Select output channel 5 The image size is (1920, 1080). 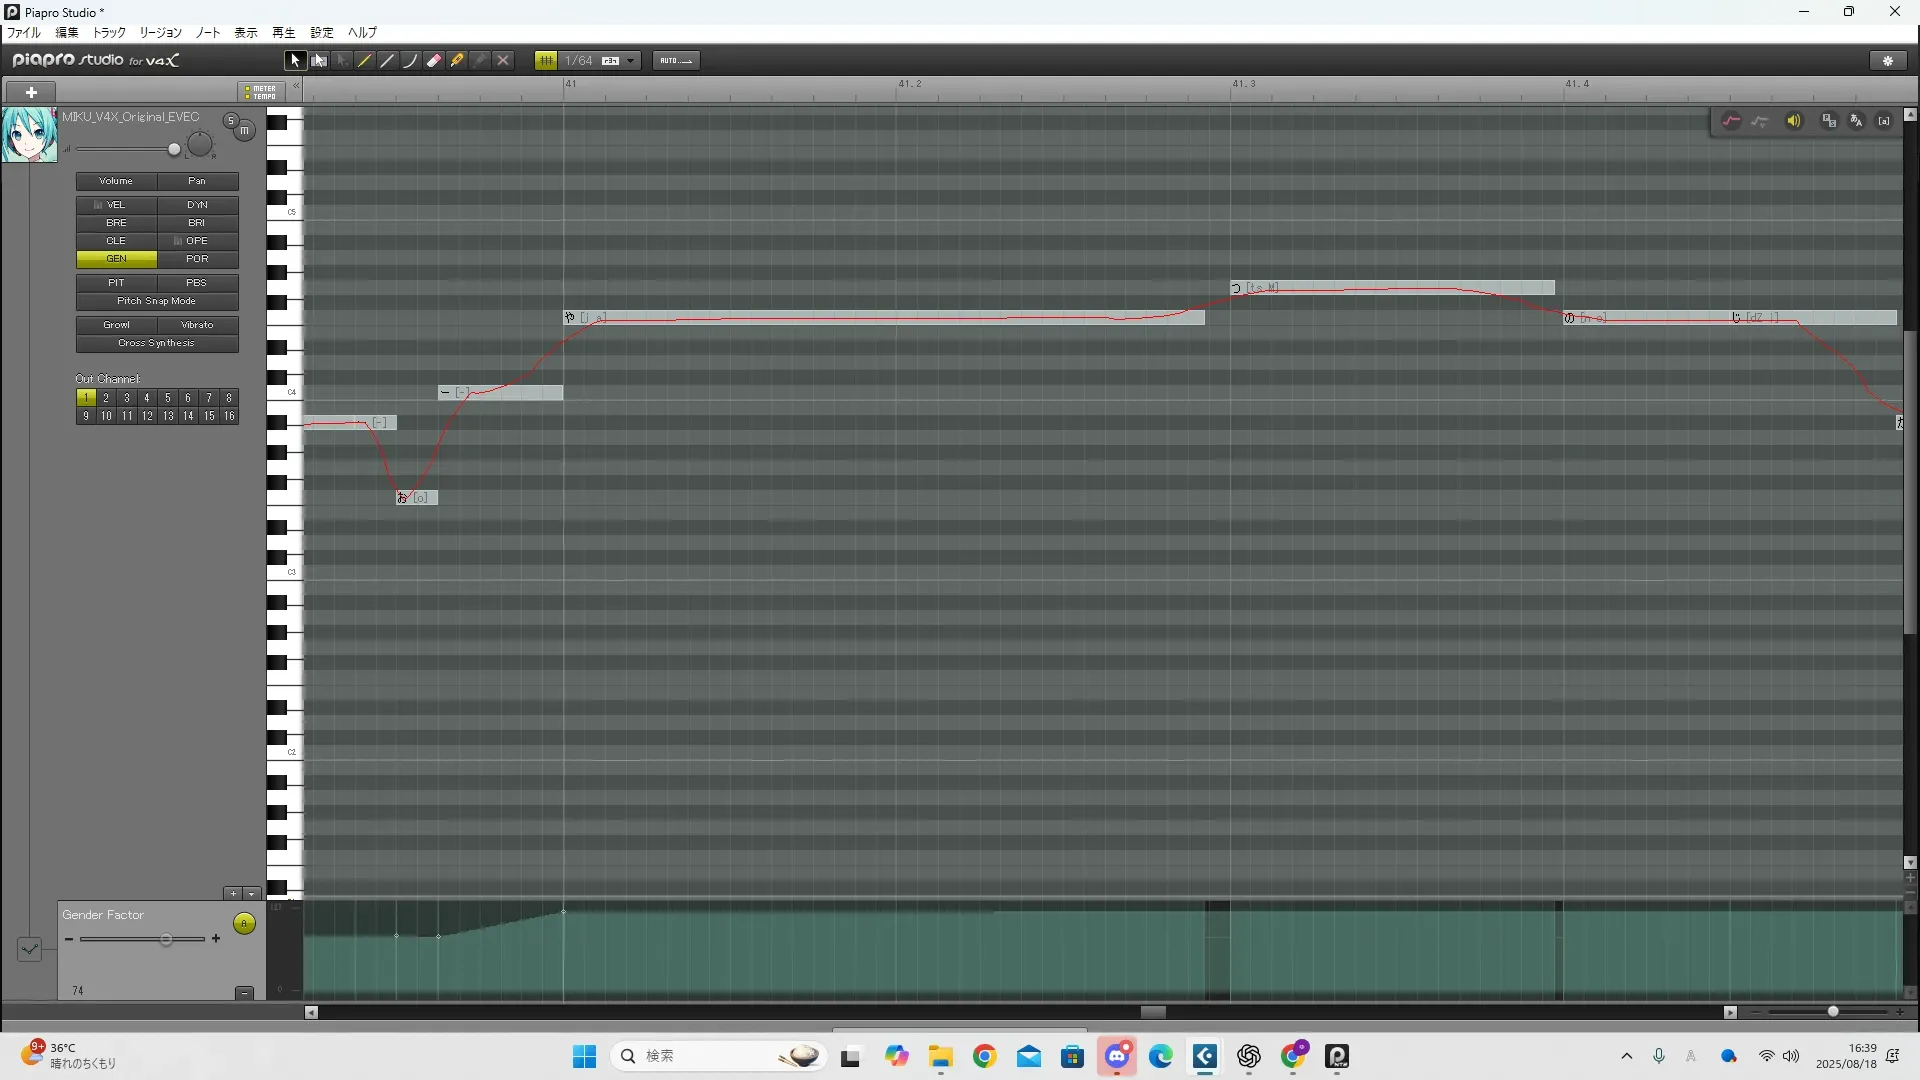pyautogui.click(x=167, y=398)
